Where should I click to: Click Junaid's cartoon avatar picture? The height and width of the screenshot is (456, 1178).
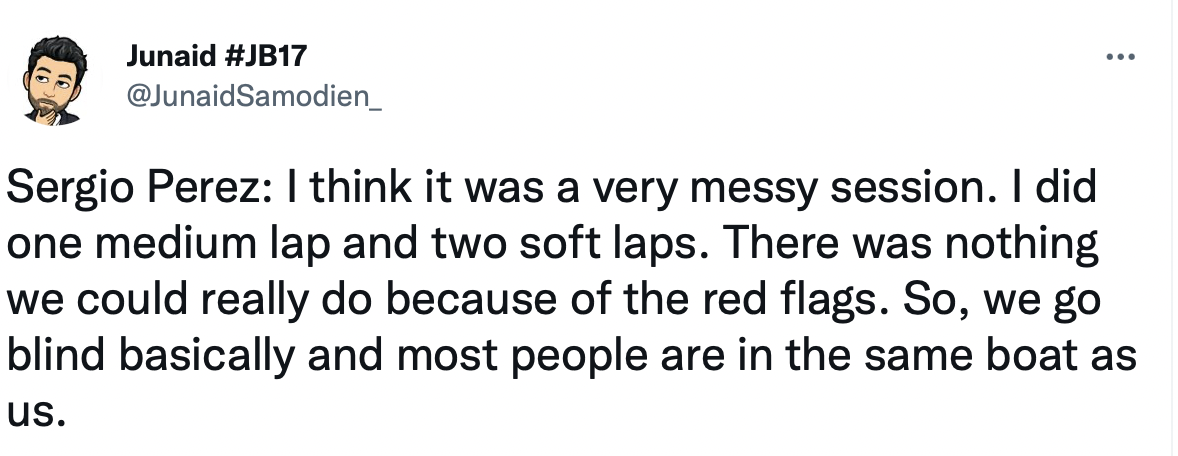click(x=52, y=81)
